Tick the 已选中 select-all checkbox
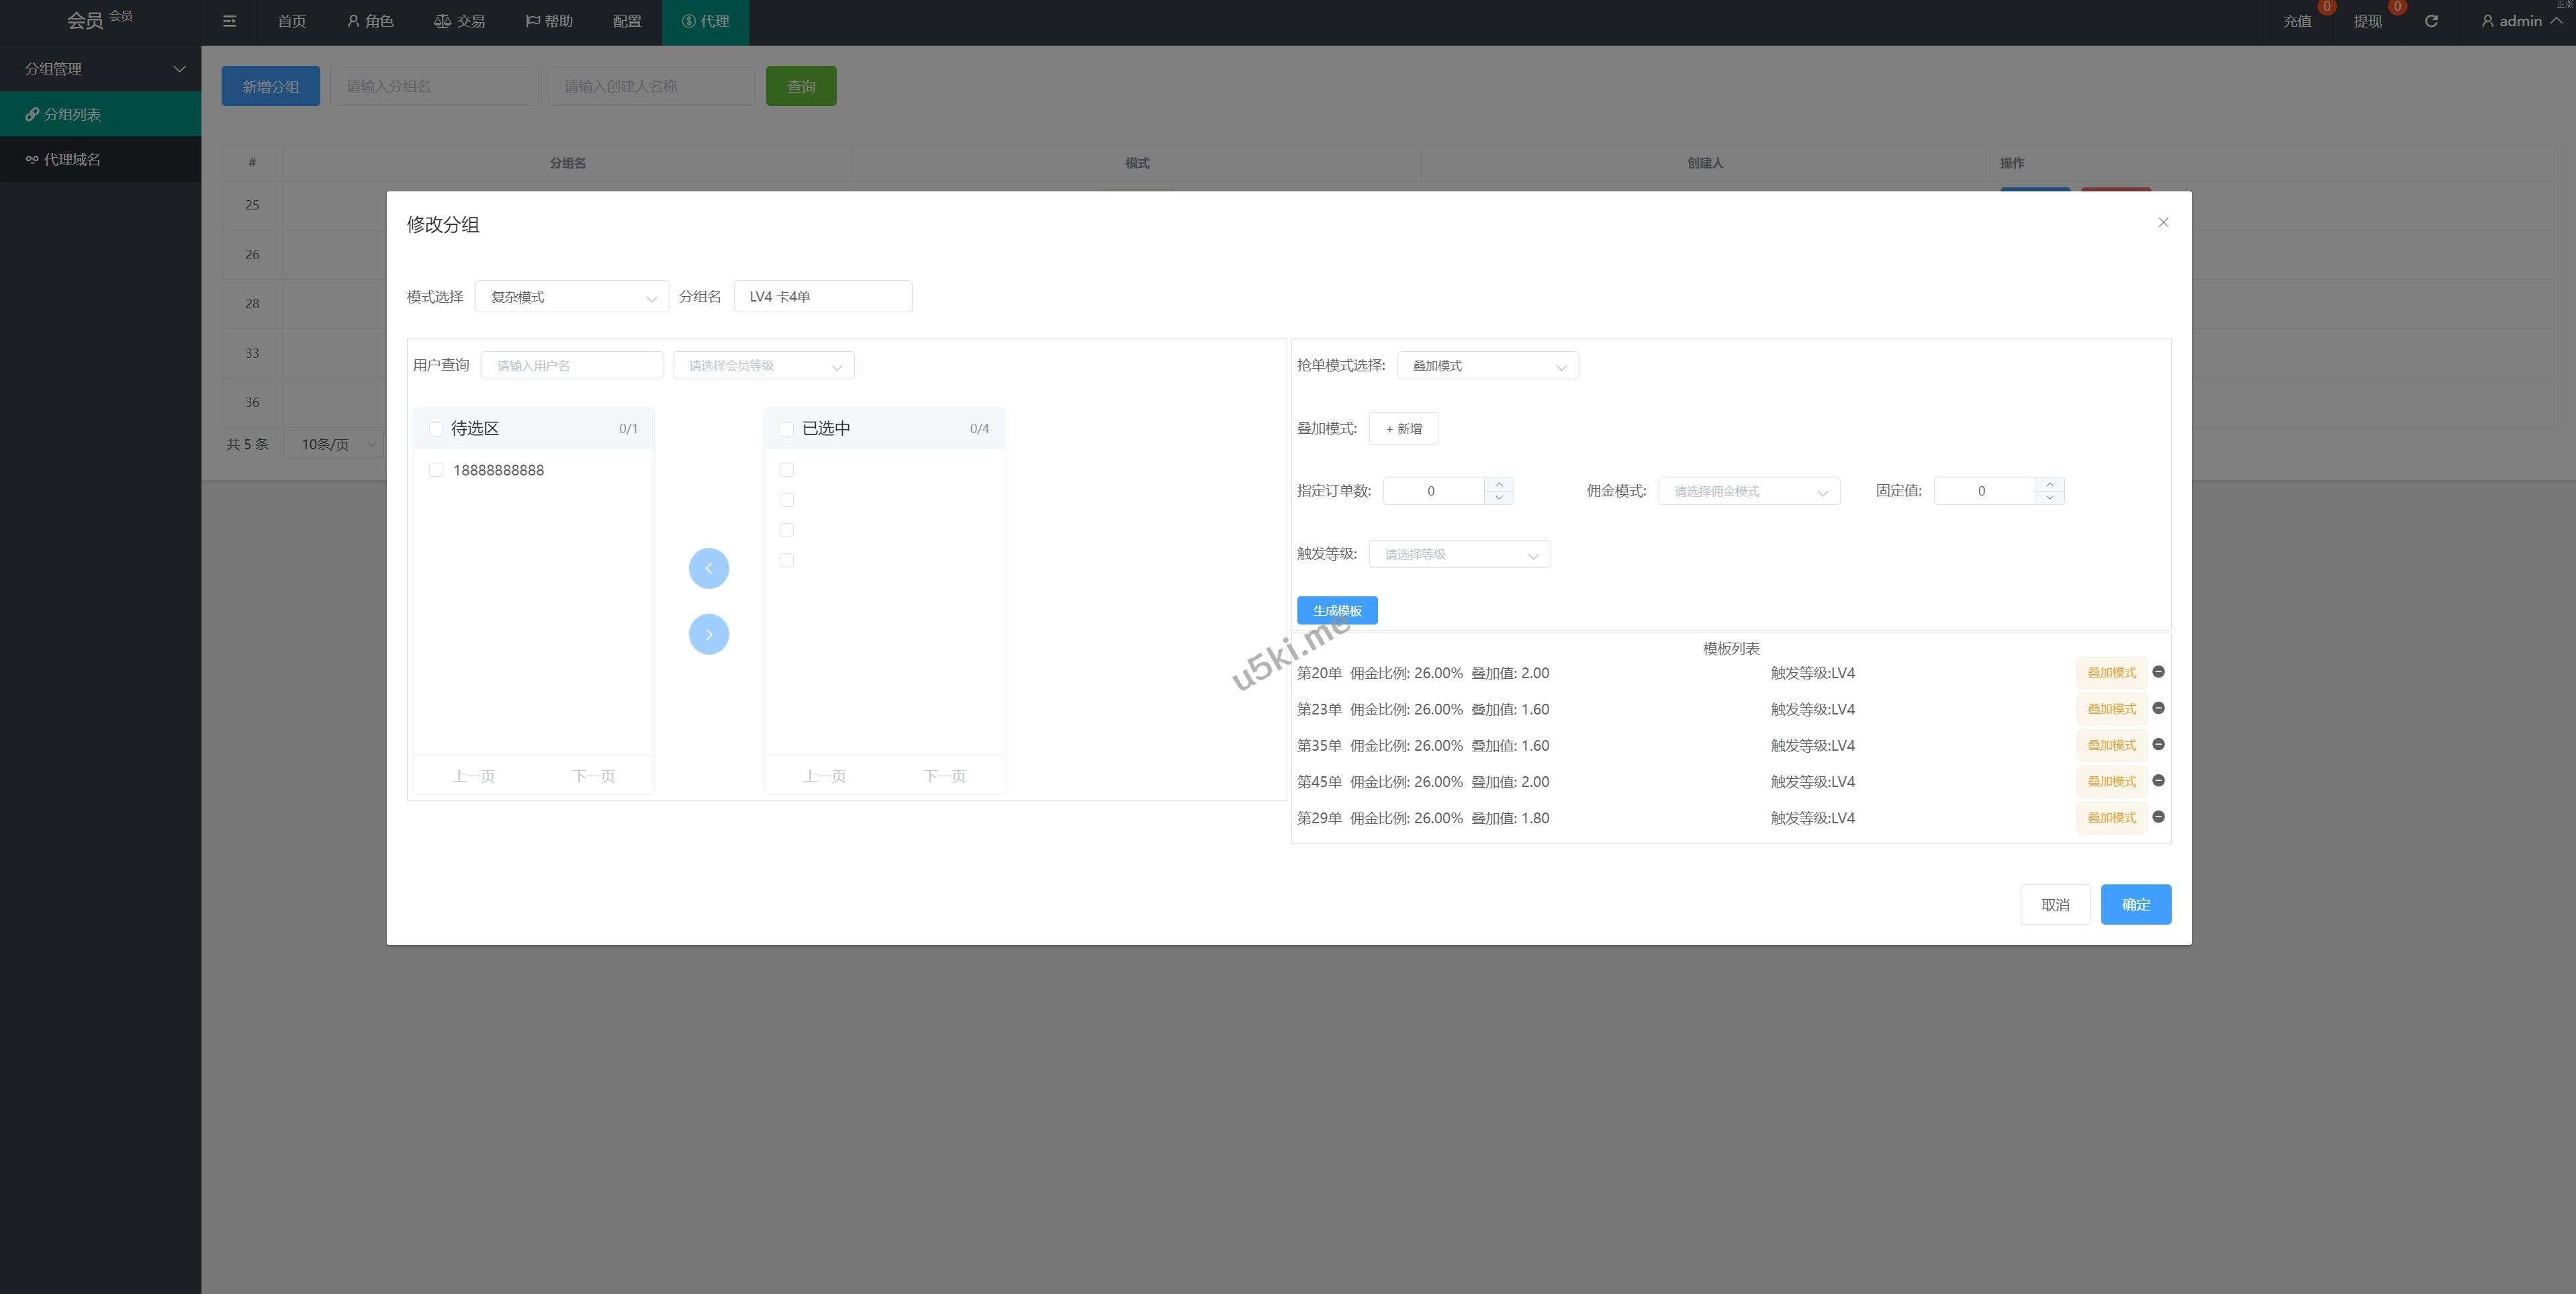Viewport: 2576px width, 1294px height. point(786,429)
